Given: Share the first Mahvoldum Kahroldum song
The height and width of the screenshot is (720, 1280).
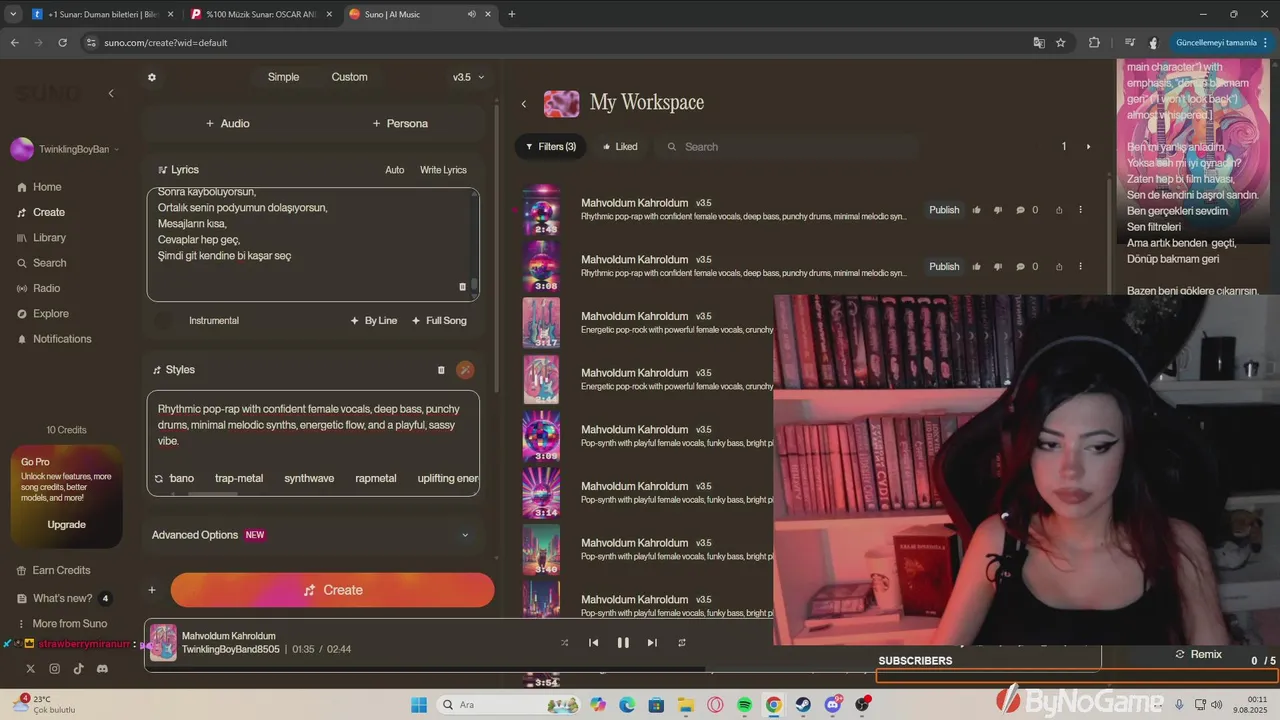Looking at the screenshot, I should tap(1059, 210).
